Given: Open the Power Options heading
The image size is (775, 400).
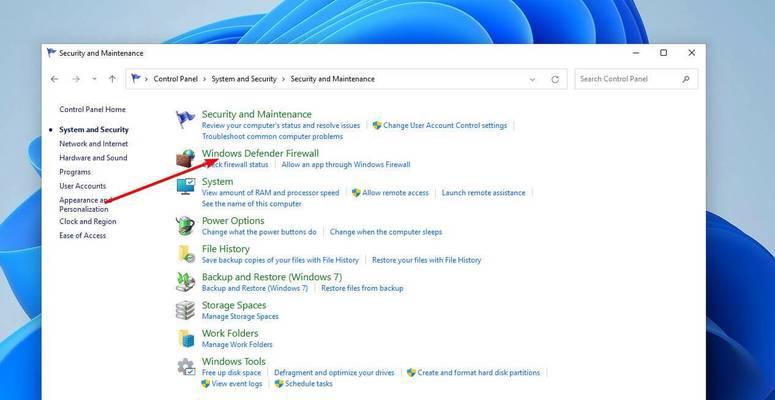Looking at the screenshot, I should tap(233, 221).
